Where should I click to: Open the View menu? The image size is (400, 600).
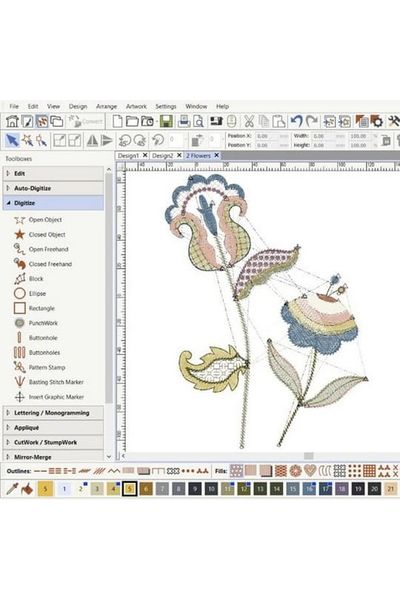click(53, 106)
